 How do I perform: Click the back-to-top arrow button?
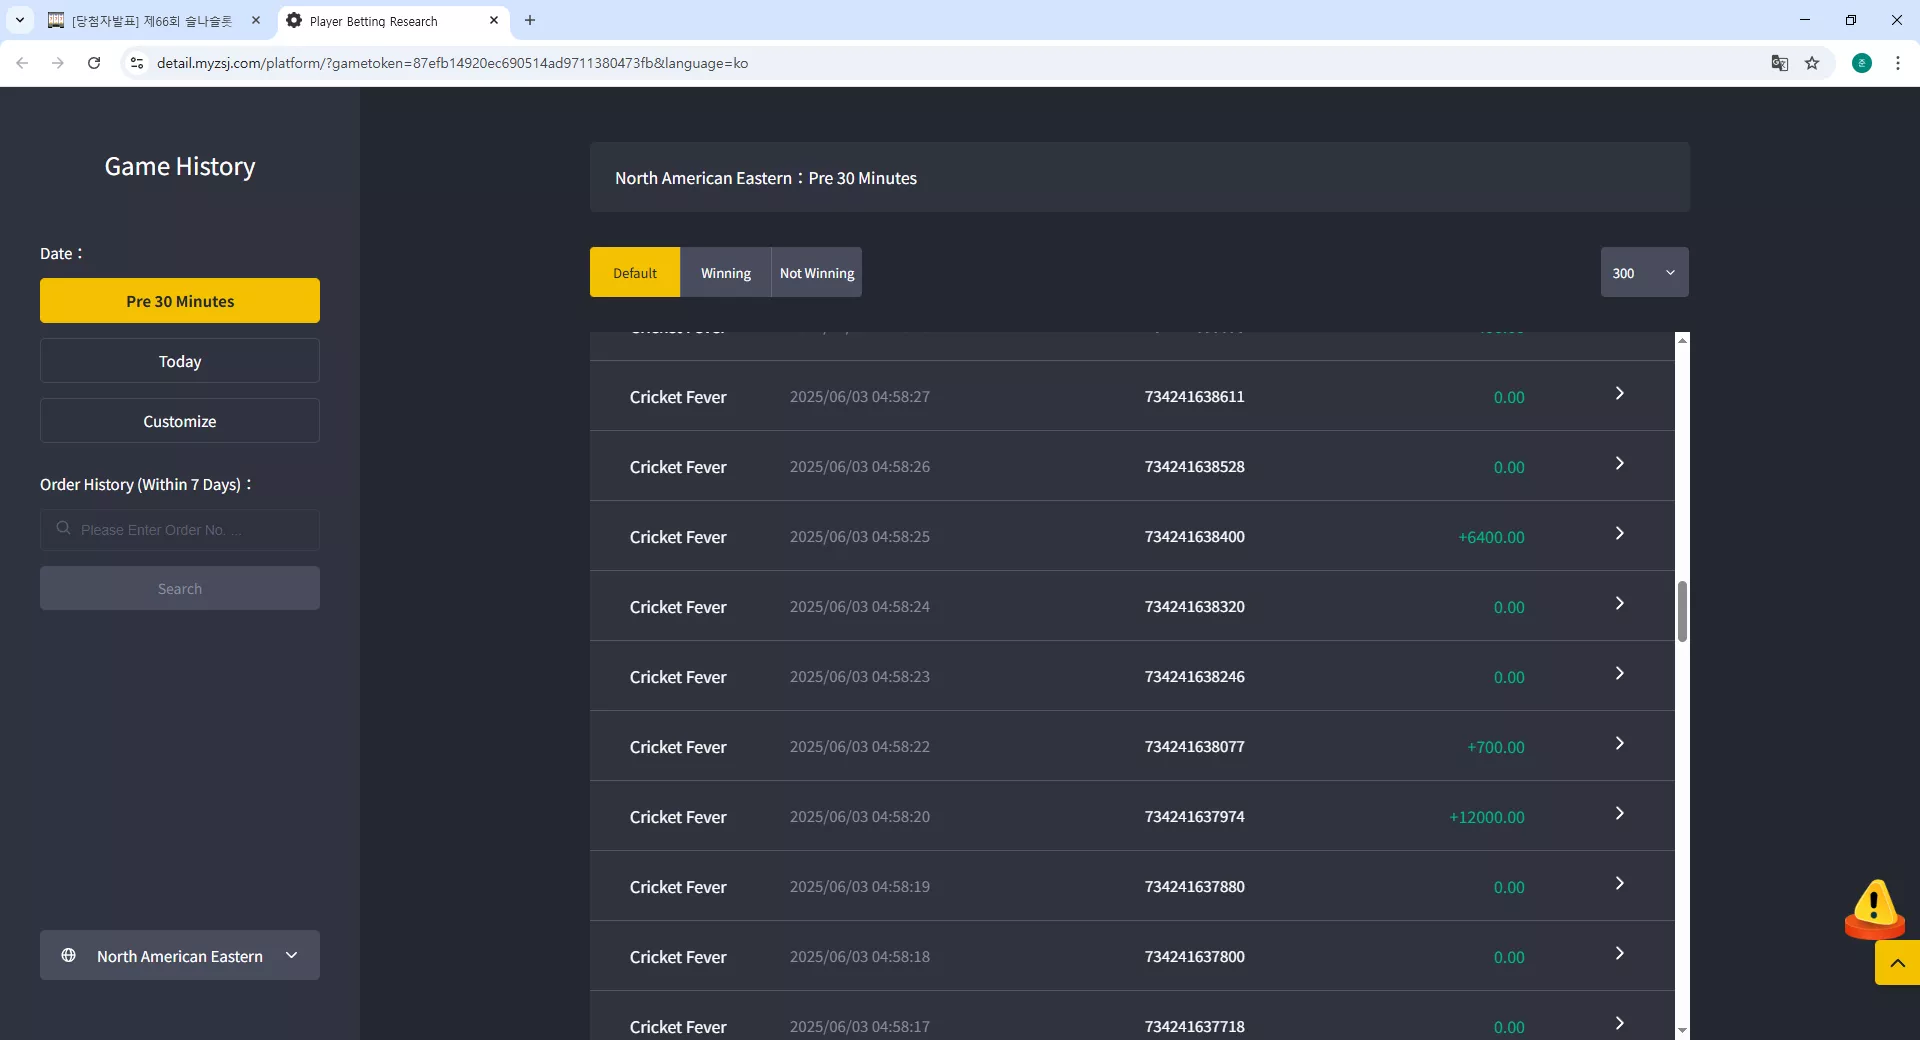(1897, 963)
